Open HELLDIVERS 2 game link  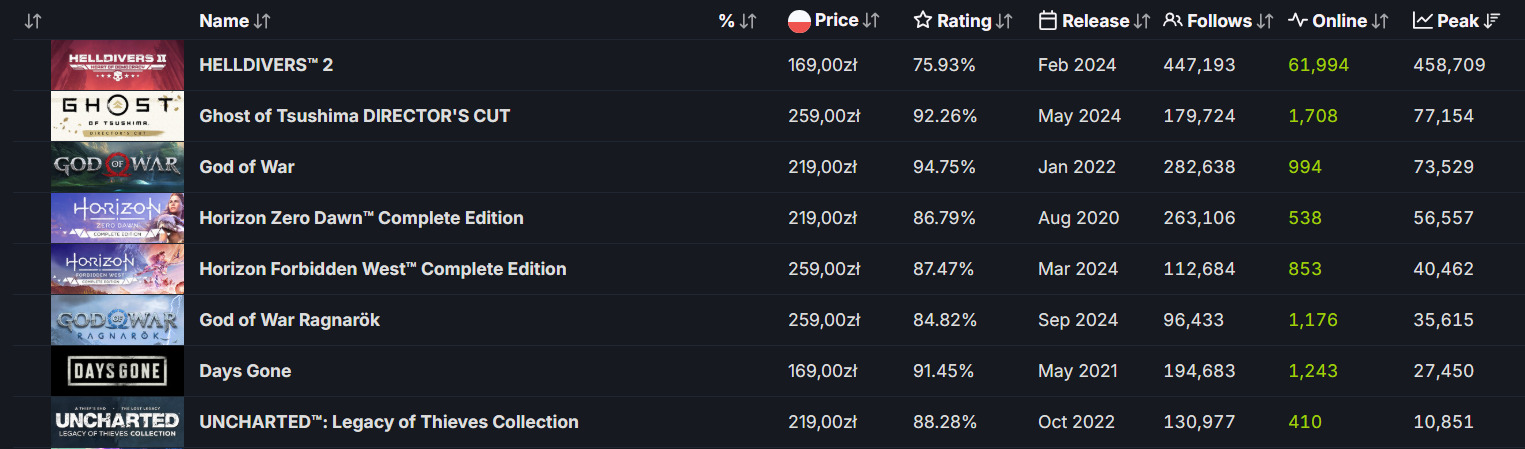click(266, 65)
